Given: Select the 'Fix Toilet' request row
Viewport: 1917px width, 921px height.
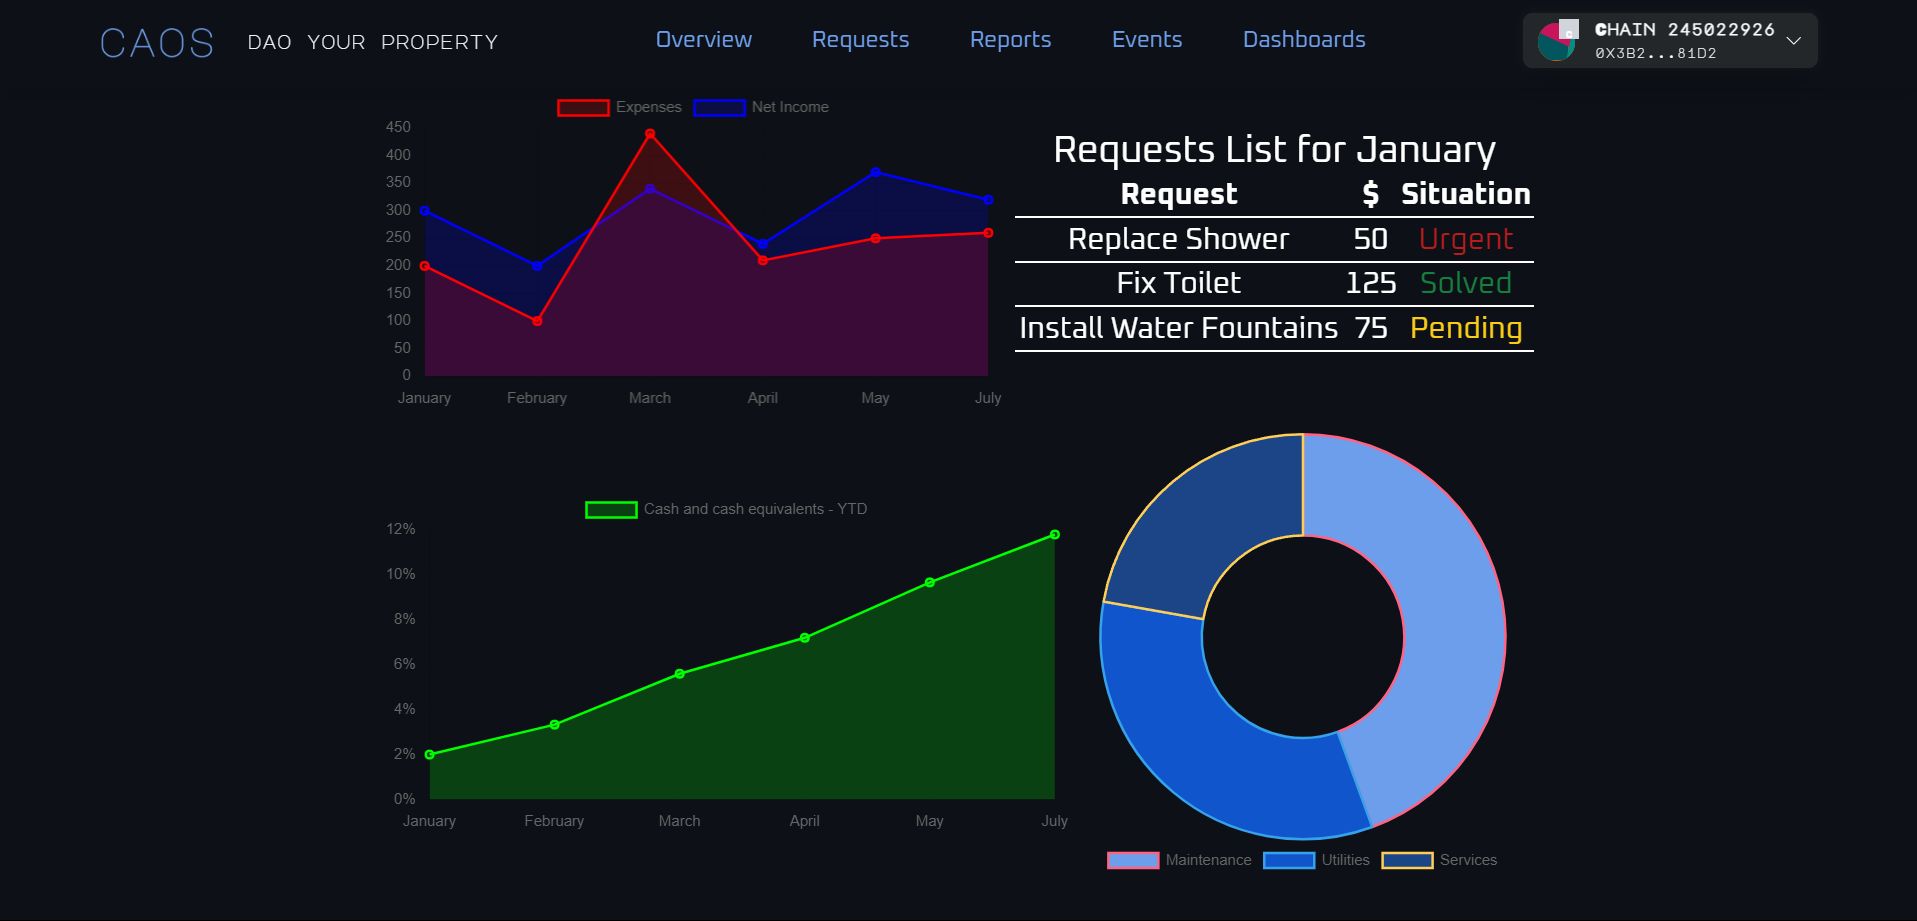Looking at the screenshot, I should 1274,284.
